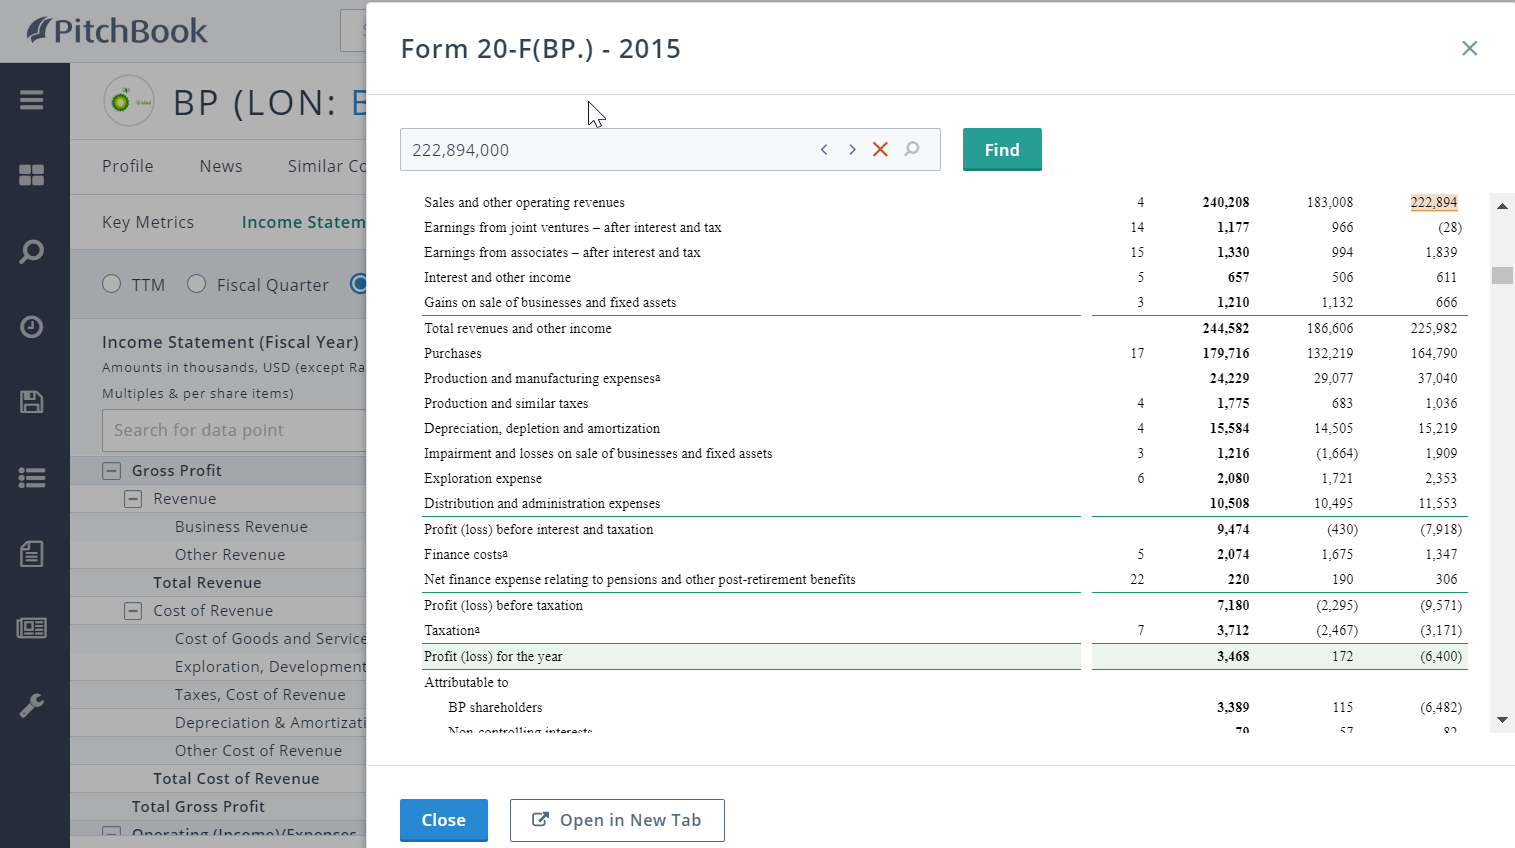Select the Total Cost of Revenue row
Viewport: 1515px width, 848px height.
click(x=218, y=778)
